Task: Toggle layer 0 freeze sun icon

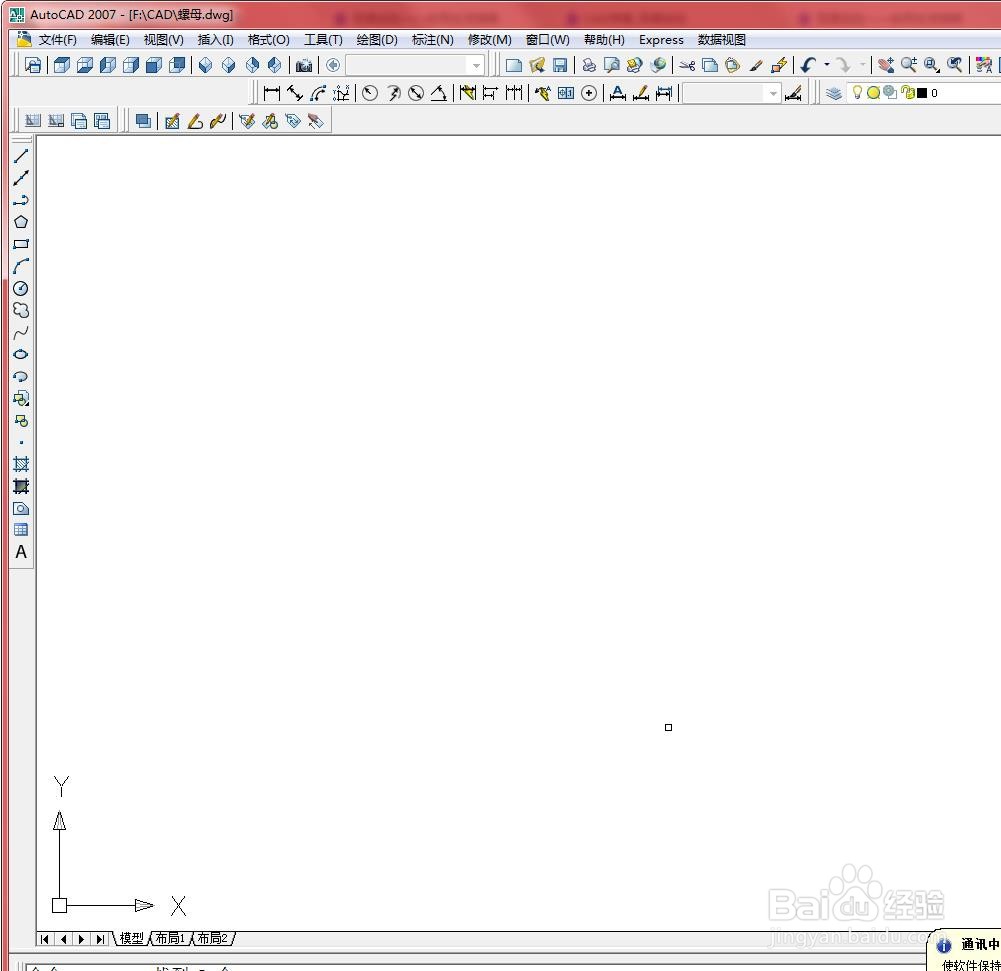Action: tap(873, 93)
